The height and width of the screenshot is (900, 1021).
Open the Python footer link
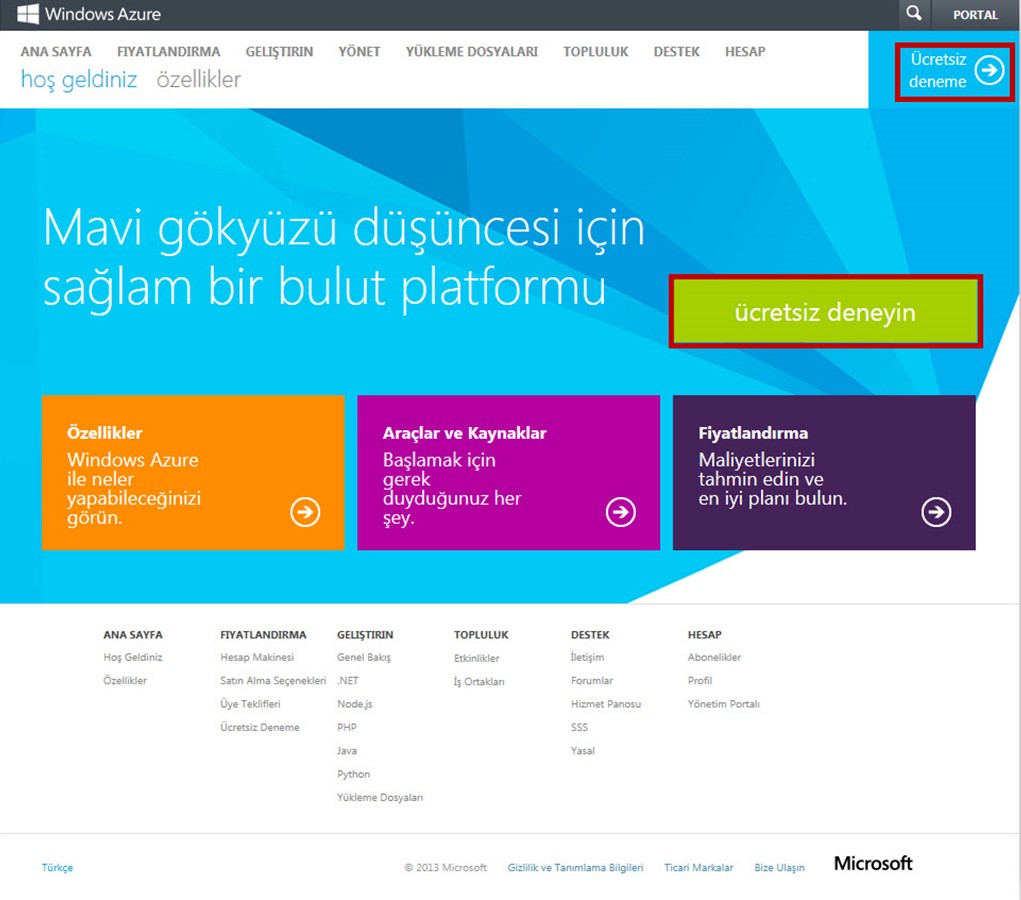click(354, 774)
